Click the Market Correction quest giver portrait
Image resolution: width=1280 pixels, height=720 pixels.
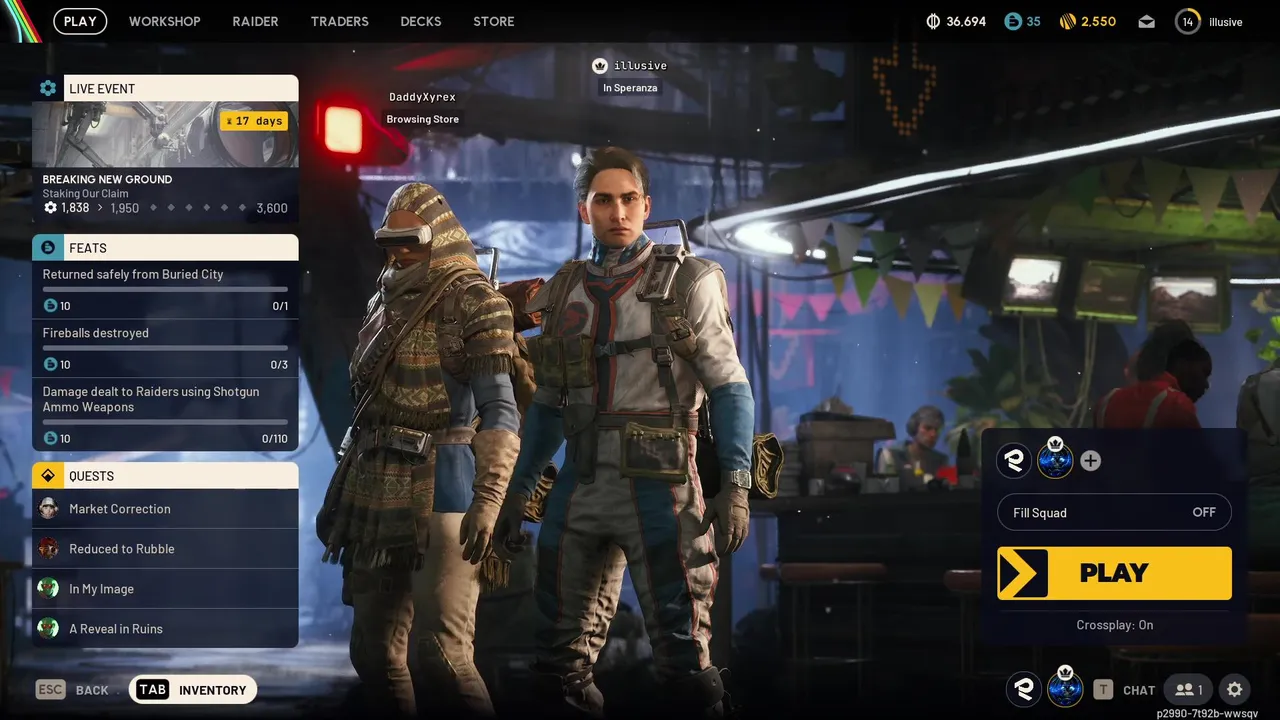tap(48, 509)
